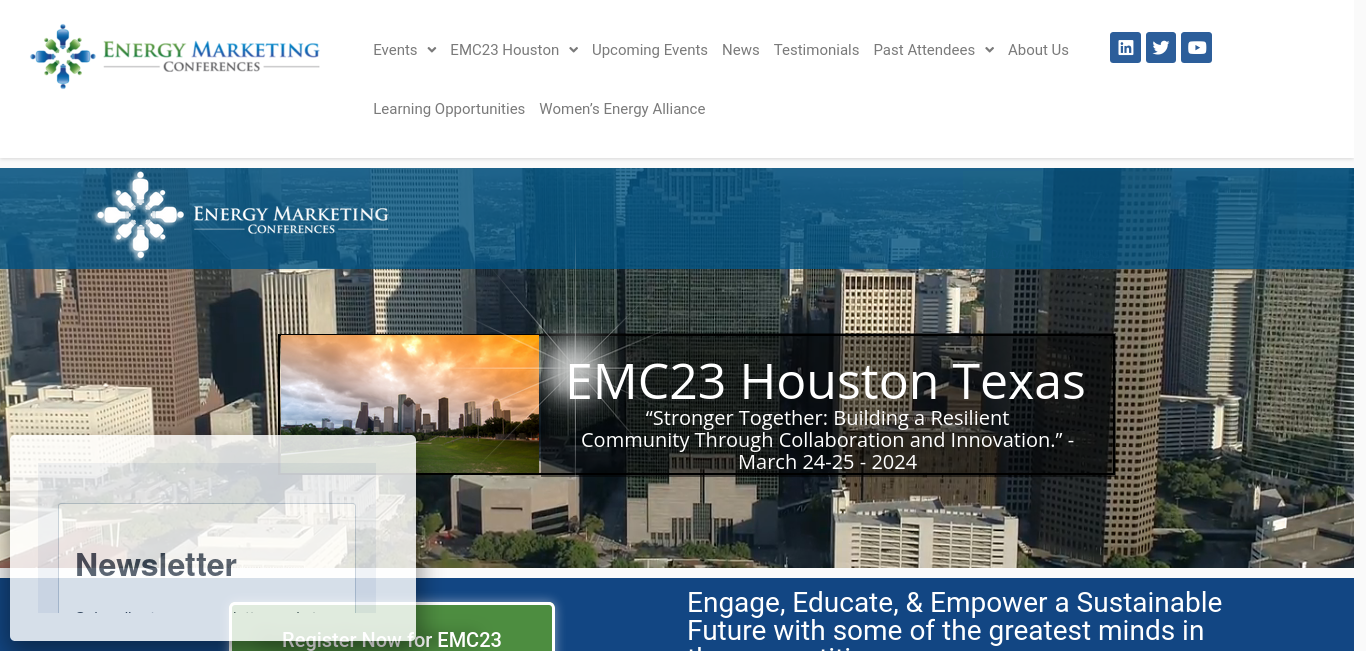Screen dimensions: 1366x651
Task: Click the EMC23 Houston Texas slide title
Action: pyautogui.click(x=826, y=381)
